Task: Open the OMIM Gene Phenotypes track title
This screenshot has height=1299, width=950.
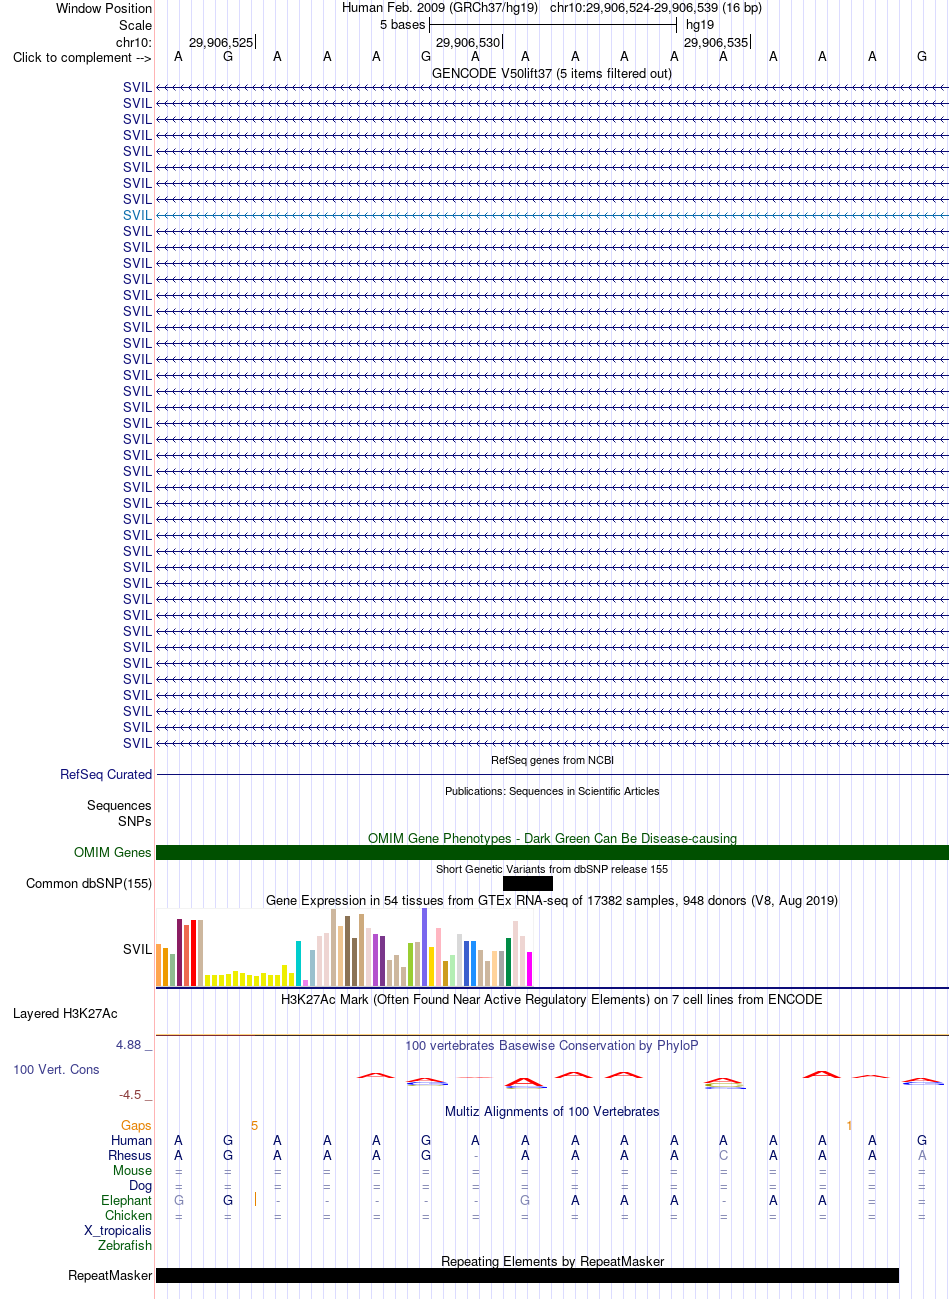Action: point(552,838)
